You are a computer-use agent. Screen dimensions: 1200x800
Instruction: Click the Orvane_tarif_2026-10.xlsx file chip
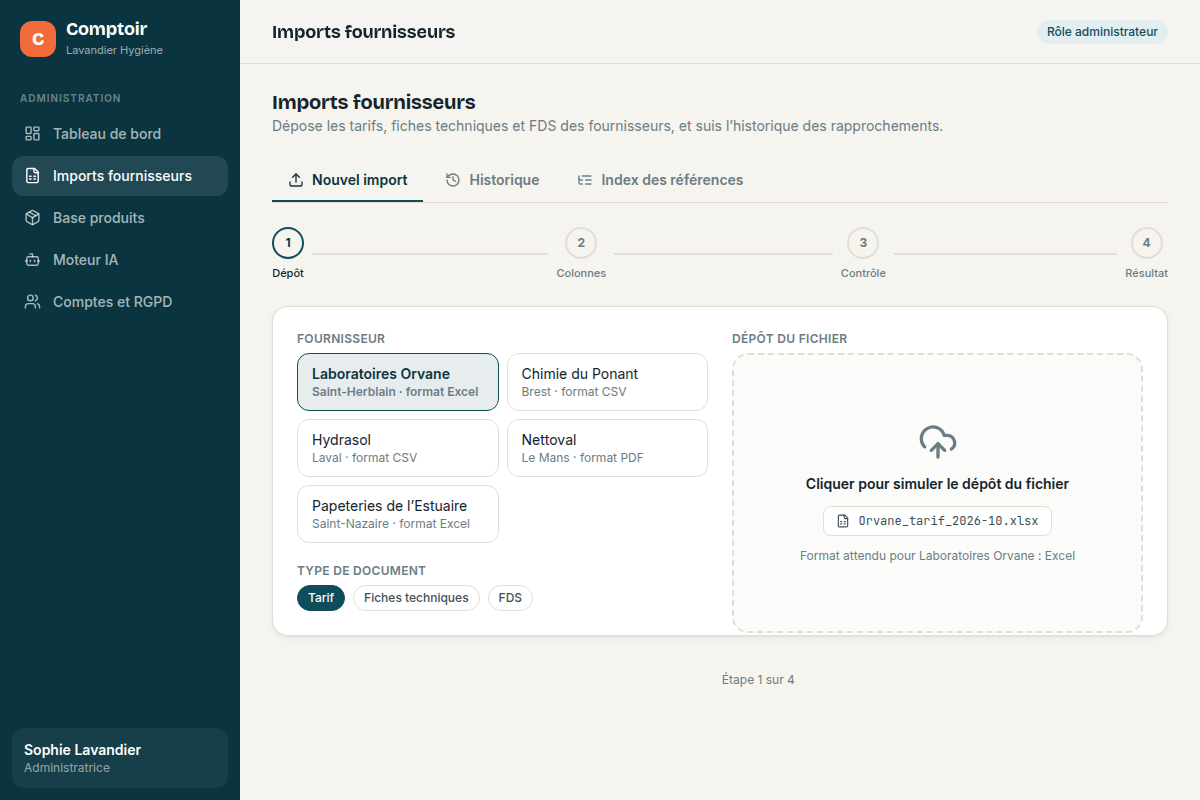(x=937, y=521)
